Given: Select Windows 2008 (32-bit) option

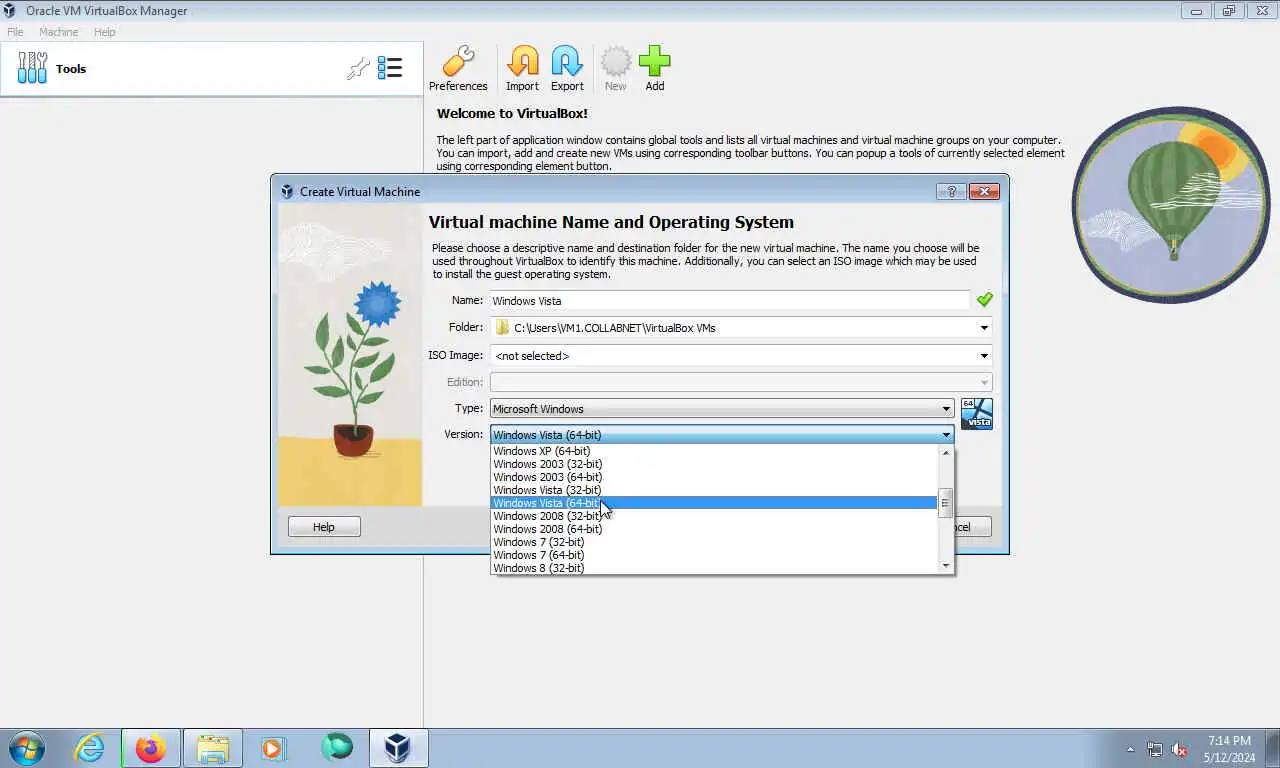Looking at the screenshot, I should pos(714,516).
